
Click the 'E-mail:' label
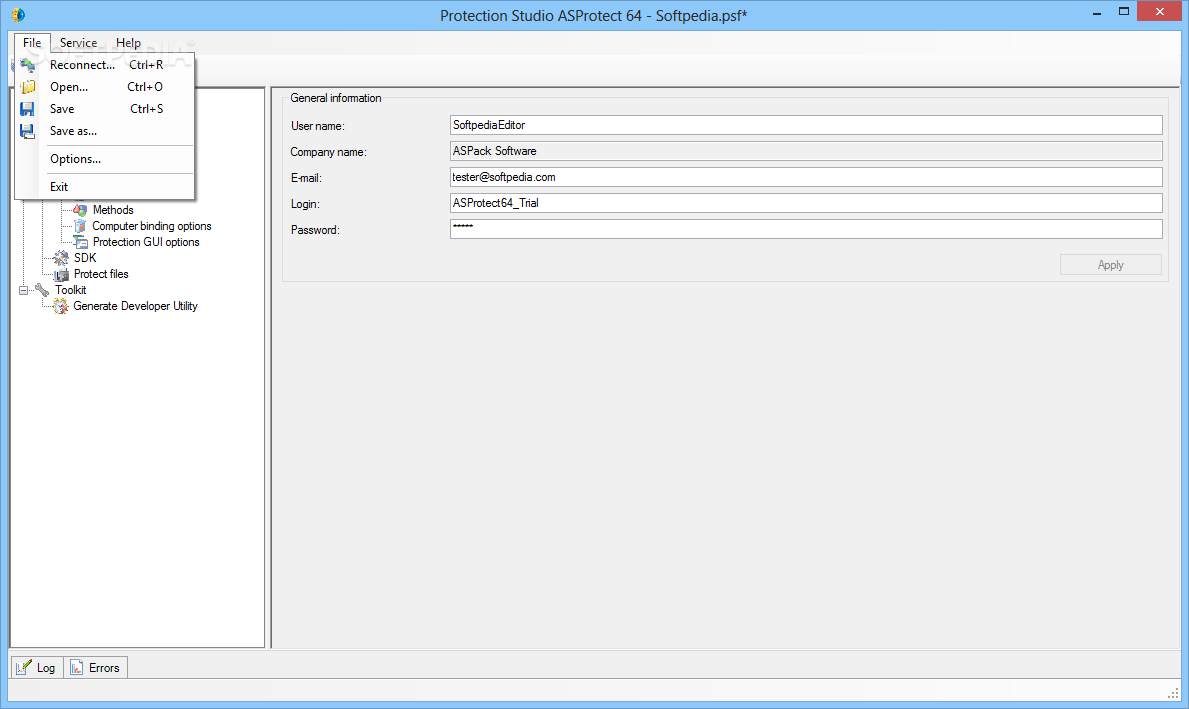306,178
